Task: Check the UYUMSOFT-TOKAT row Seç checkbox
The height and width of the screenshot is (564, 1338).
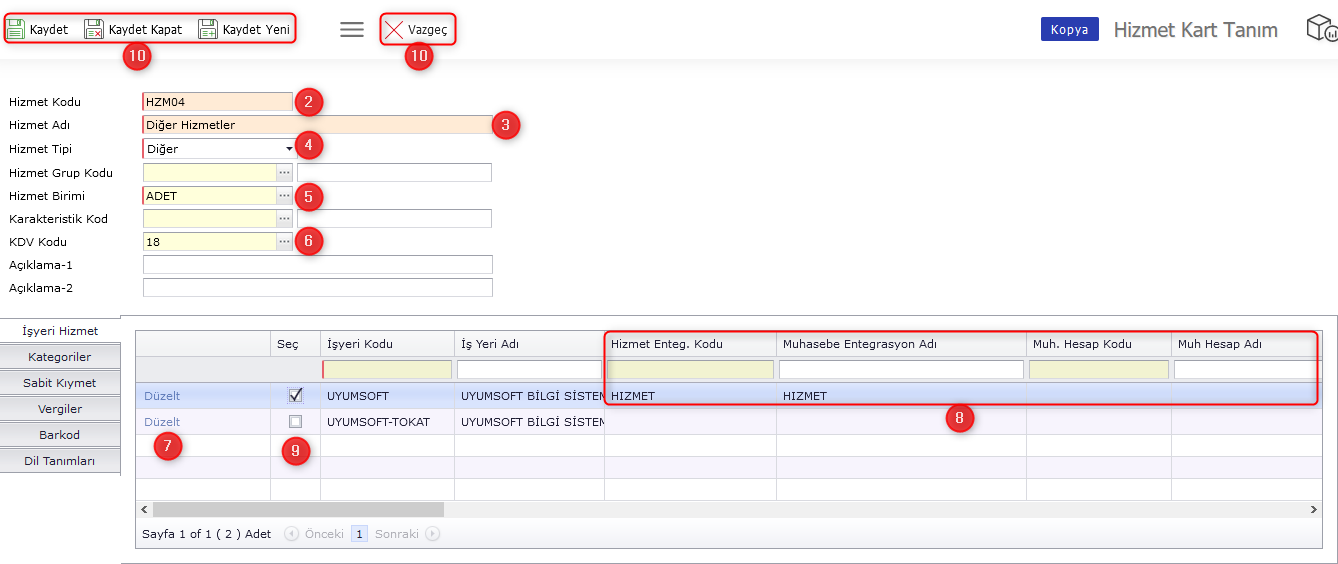Action: pos(295,422)
